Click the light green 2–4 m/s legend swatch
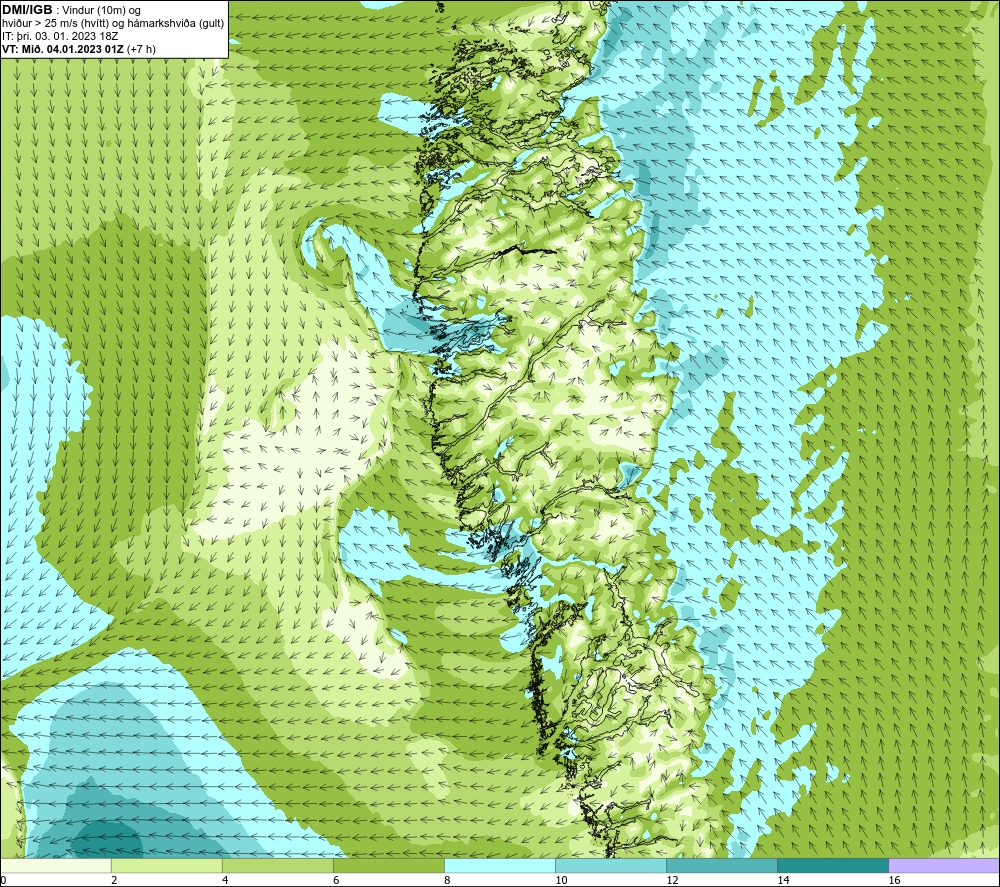 point(166,865)
